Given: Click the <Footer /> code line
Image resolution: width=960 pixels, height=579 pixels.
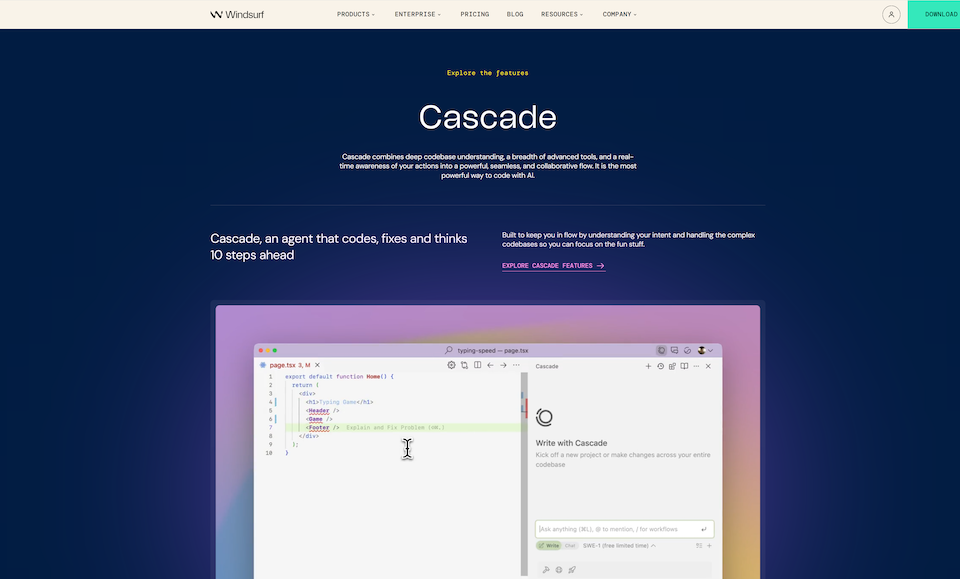Looking at the screenshot, I should [322, 427].
